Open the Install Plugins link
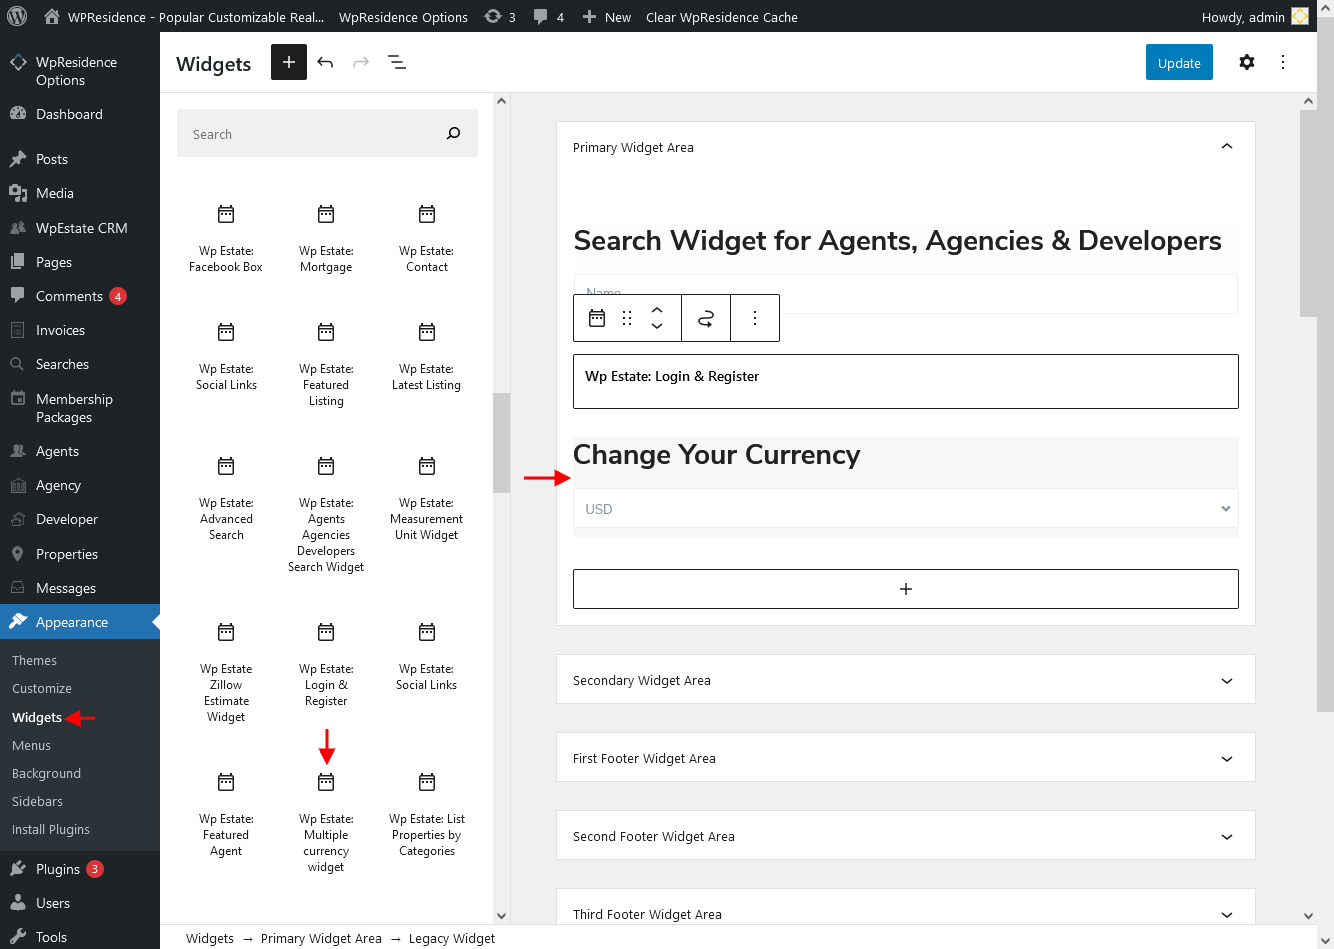1334x949 pixels. tap(51, 829)
